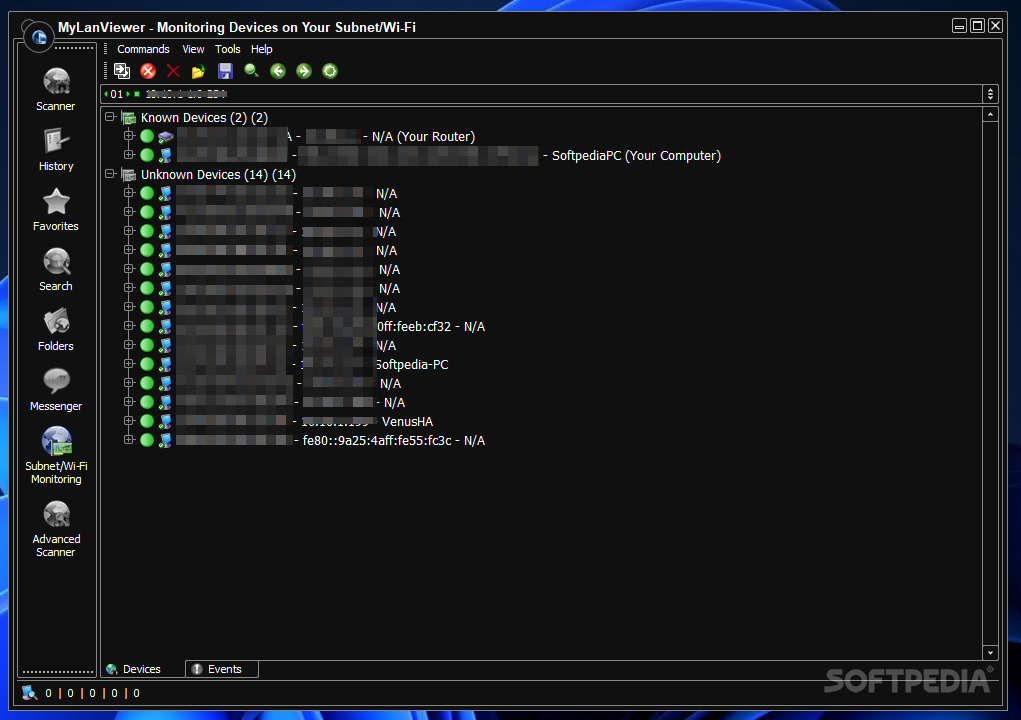Click the green back arrow icon
The height and width of the screenshot is (720, 1021).
pyautogui.click(x=278, y=71)
